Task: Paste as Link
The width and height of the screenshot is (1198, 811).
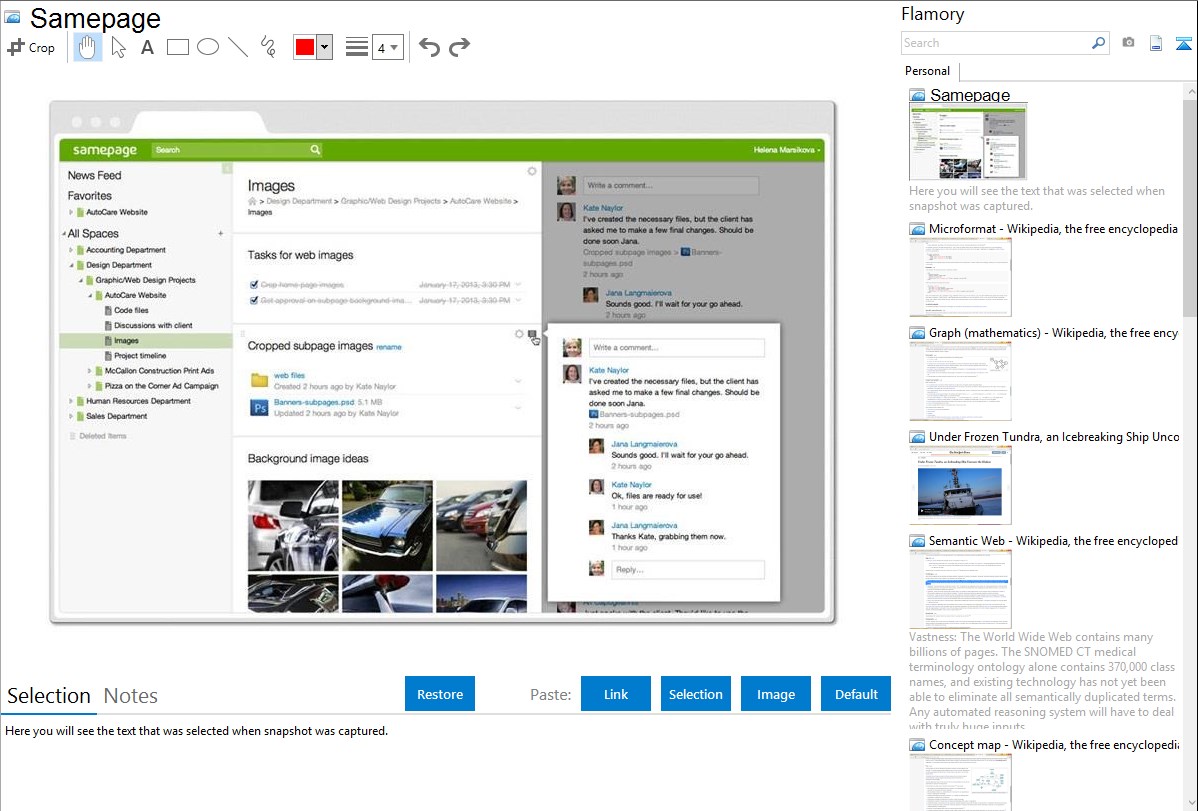Action: [616, 694]
